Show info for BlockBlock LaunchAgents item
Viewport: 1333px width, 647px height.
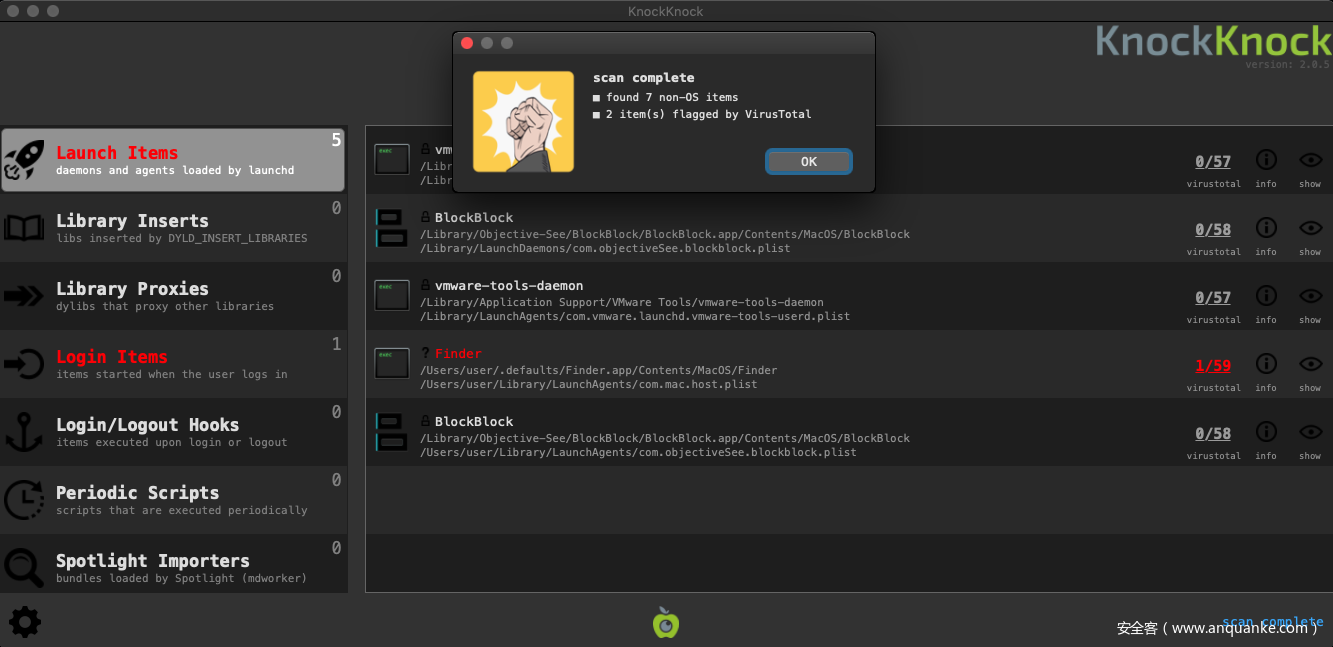click(x=1266, y=432)
